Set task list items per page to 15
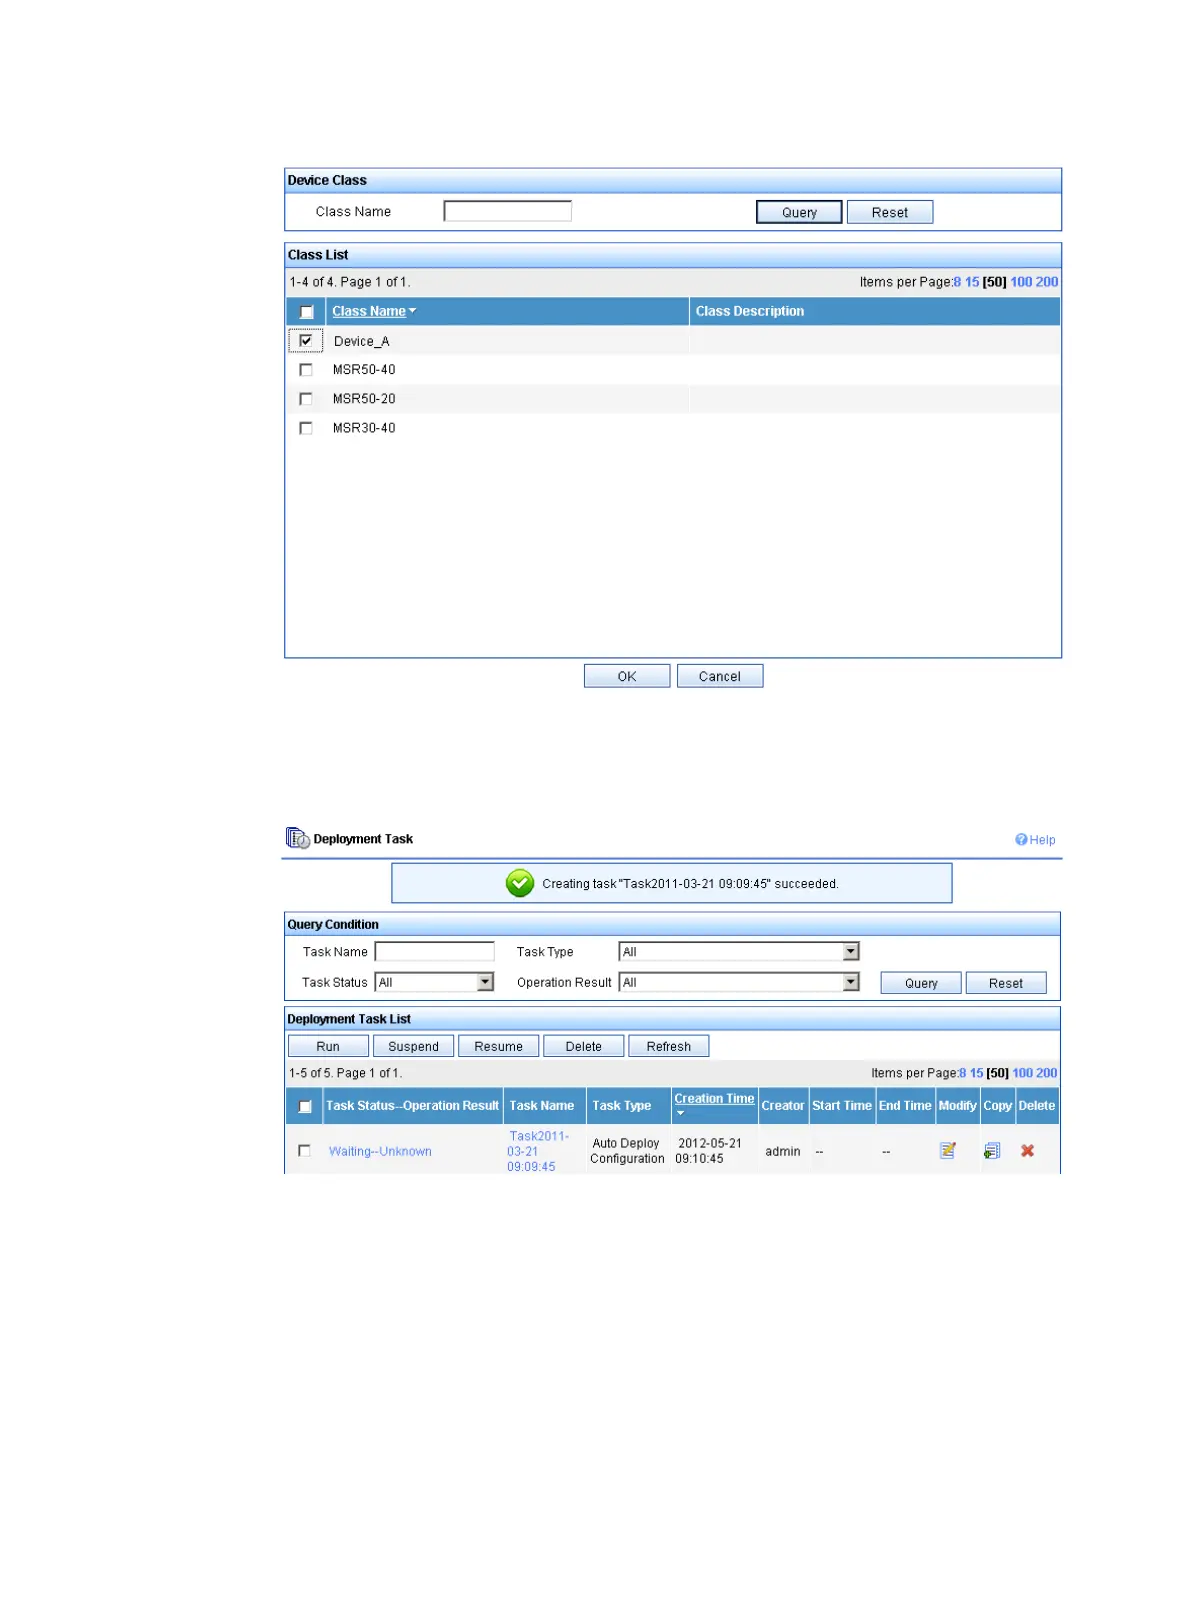Viewport: 1191px width, 1616px height. point(977,1073)
